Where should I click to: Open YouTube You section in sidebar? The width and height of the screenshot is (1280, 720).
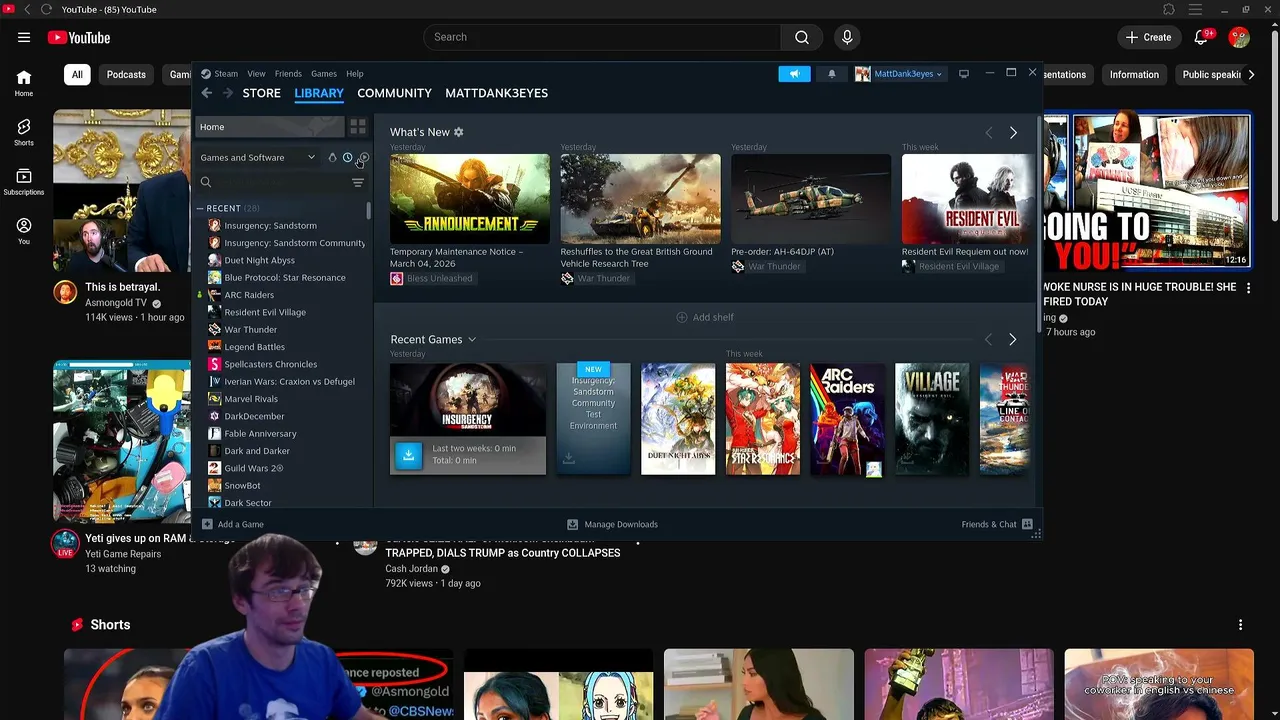(24, 231)
